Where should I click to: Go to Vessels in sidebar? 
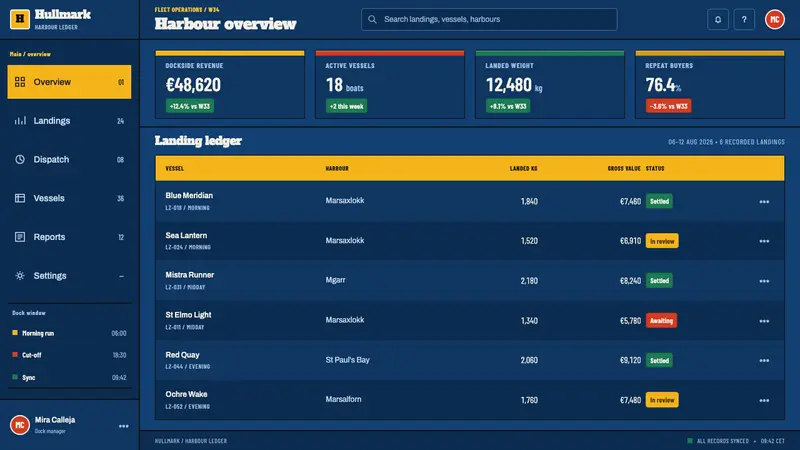(69, 198)
